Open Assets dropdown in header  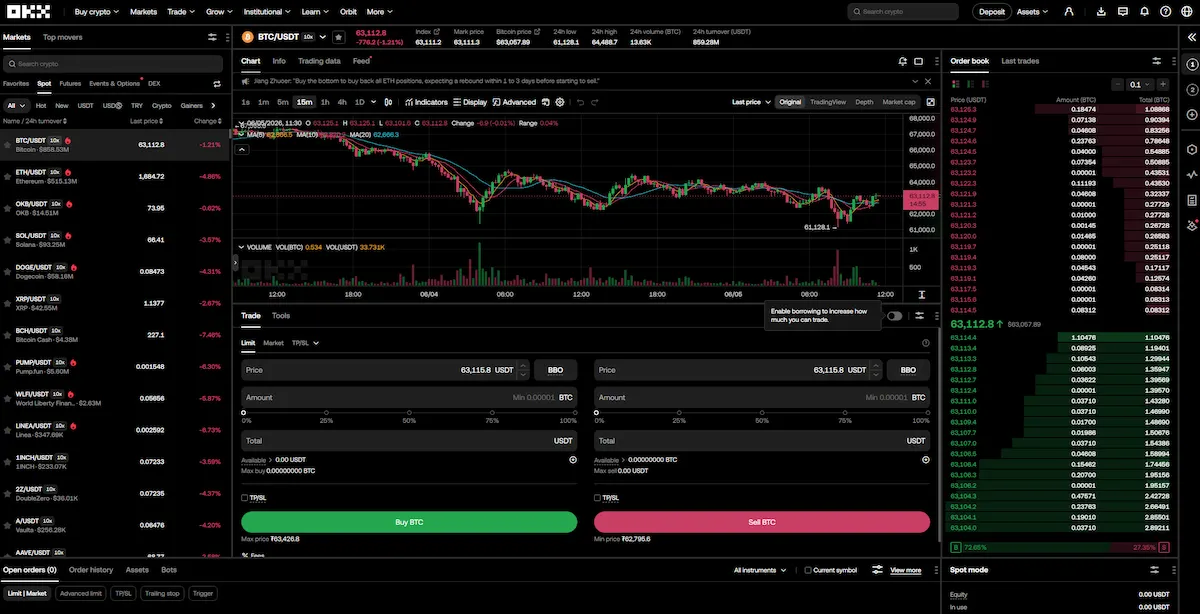click(1032, 12)
